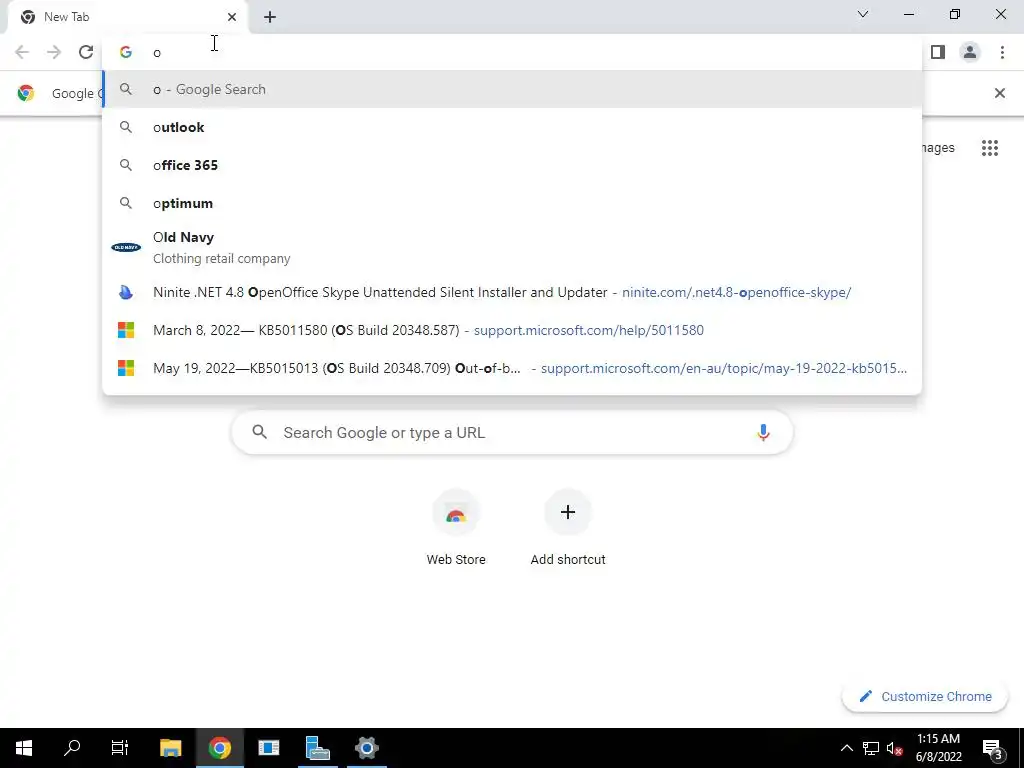Screen dimensions: 1024x768
Task: Click the network tray icon
Action: [x=871, y=748]
